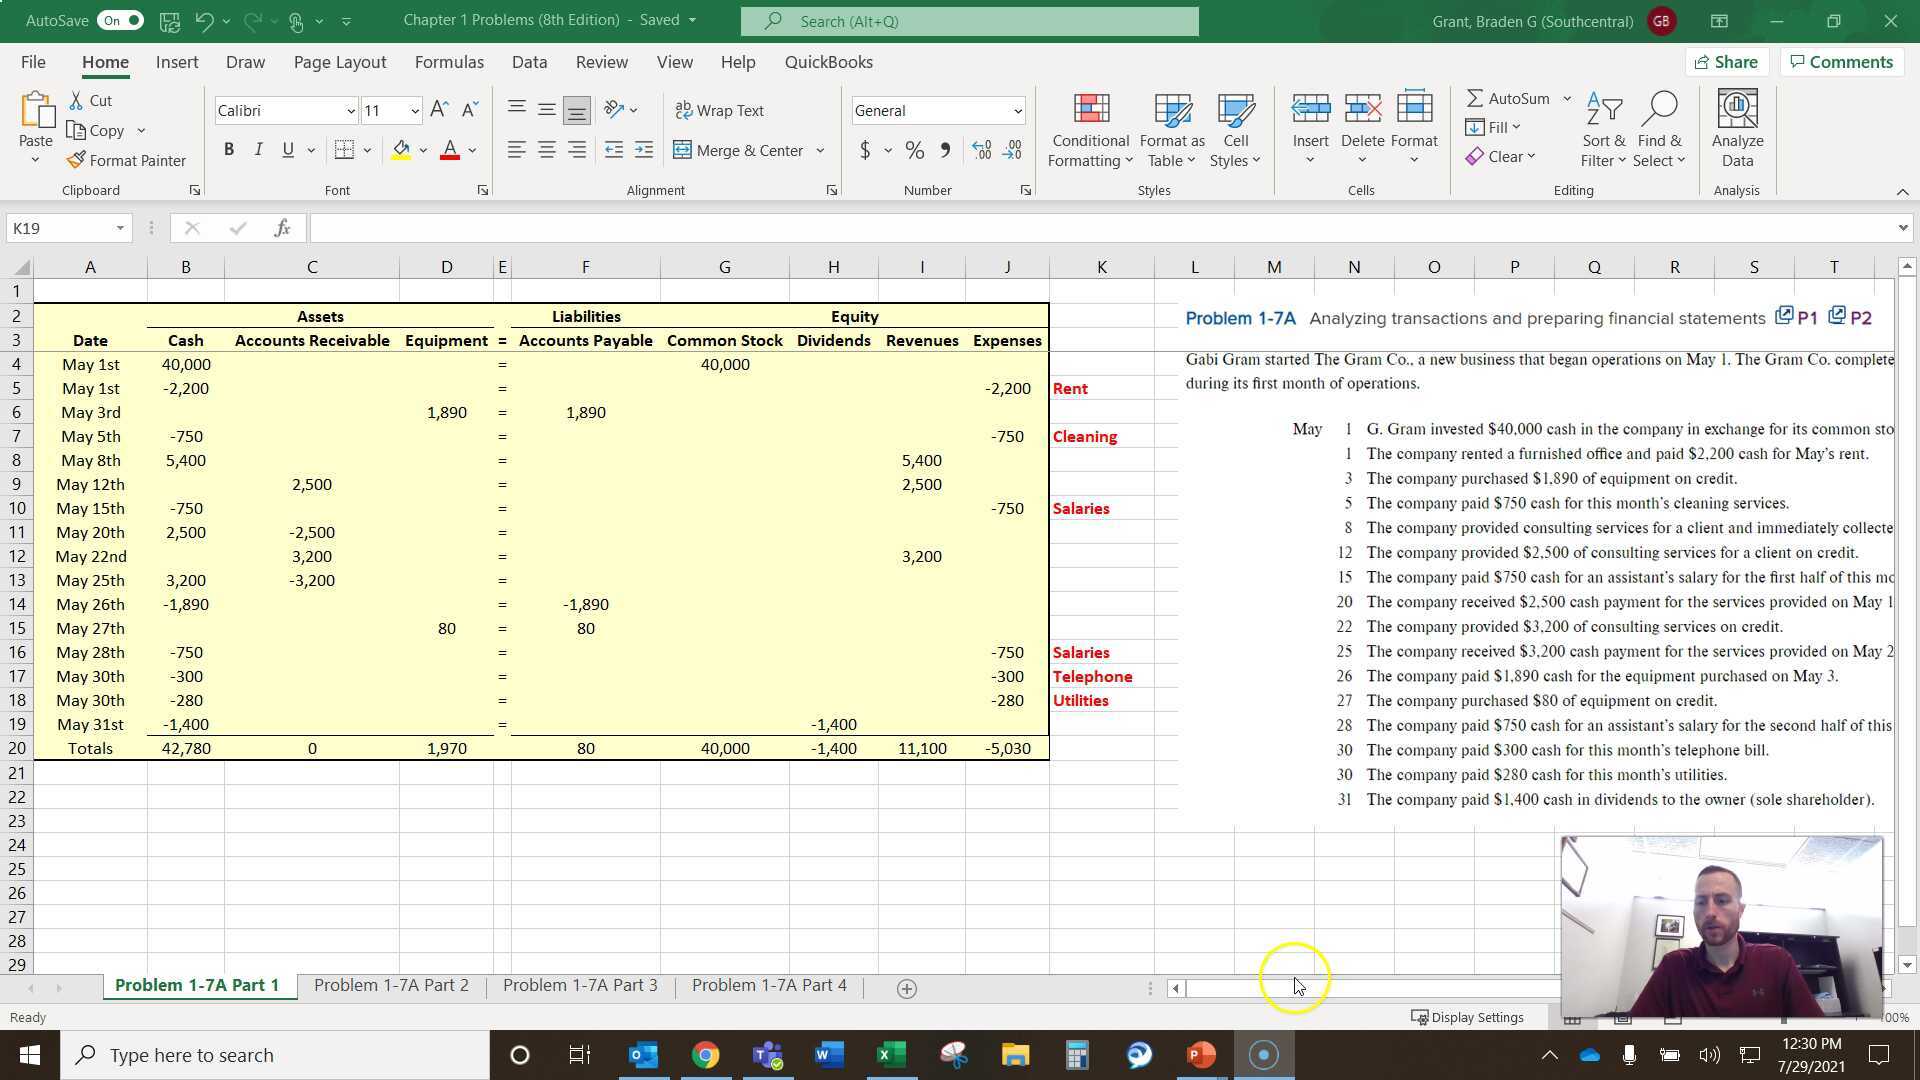The width and height of the screenshot is (1920, 1080).
Task: Click the Percent Style number format icon
Action: click(914, 150)
